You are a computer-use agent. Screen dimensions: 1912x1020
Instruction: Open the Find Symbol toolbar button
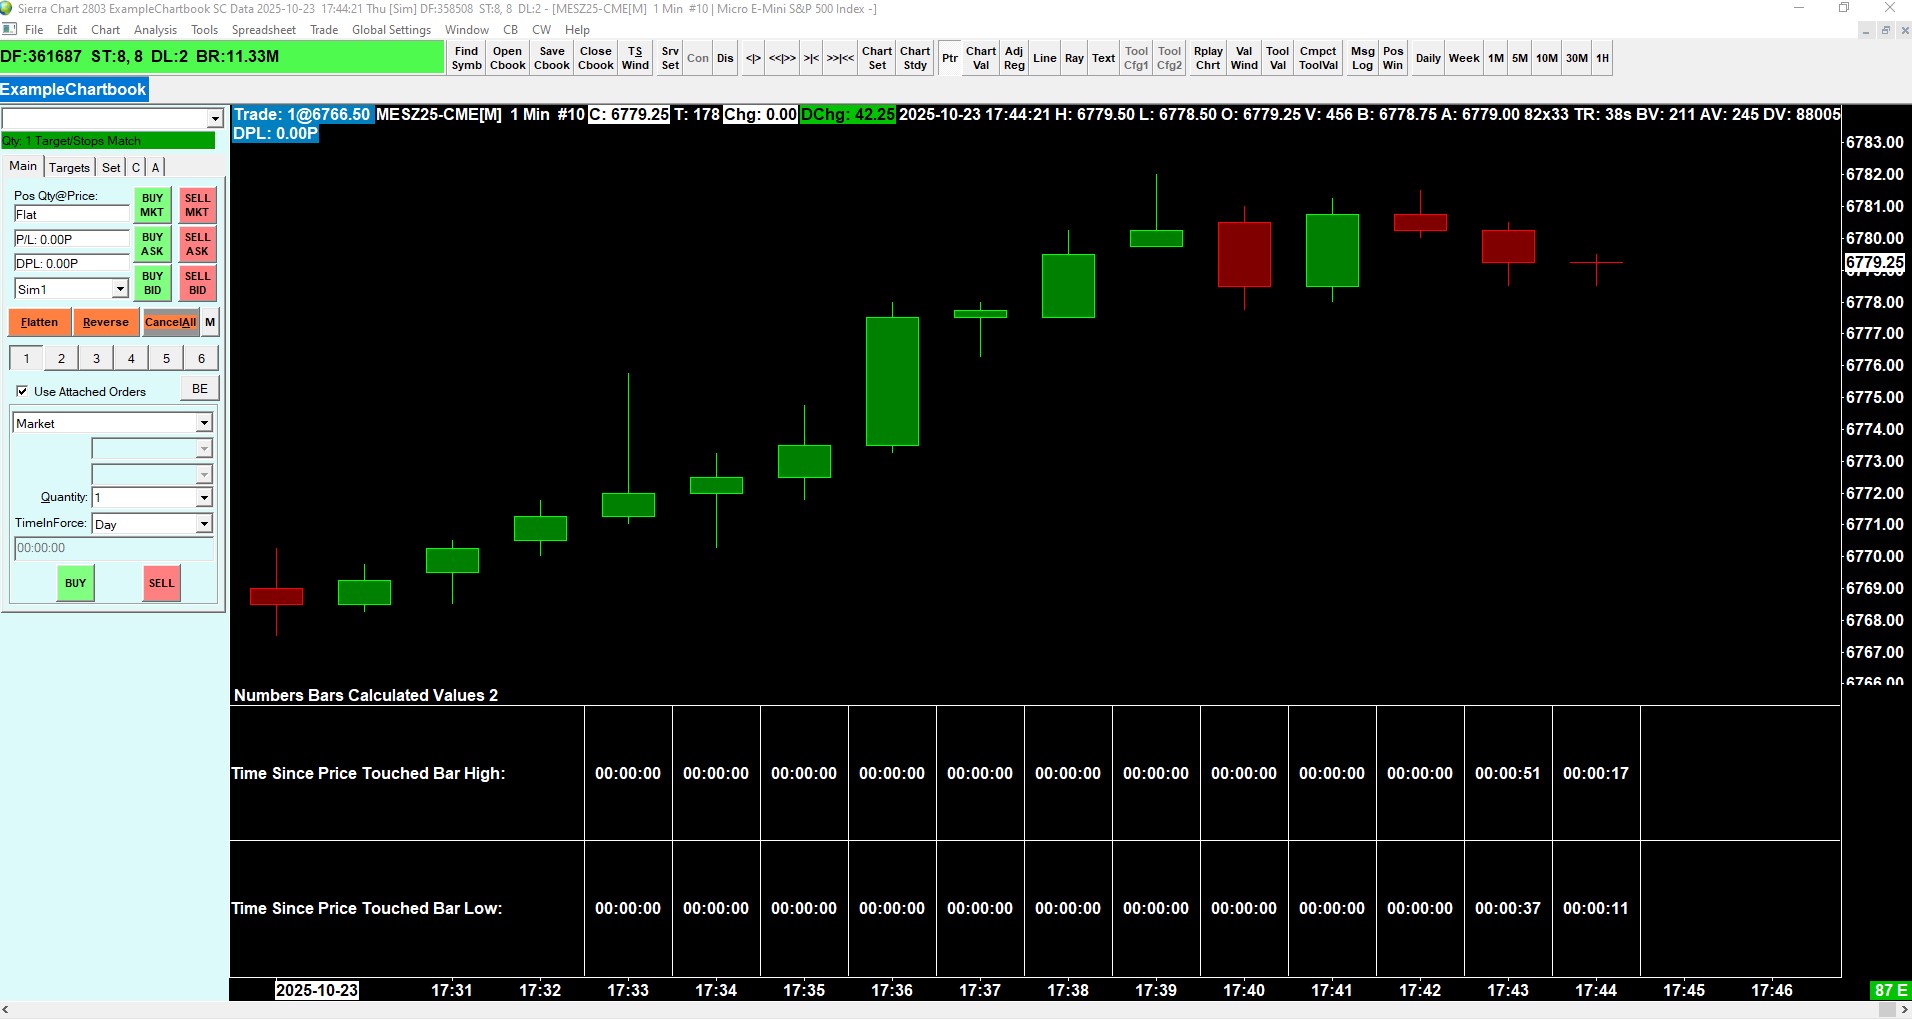466,58
